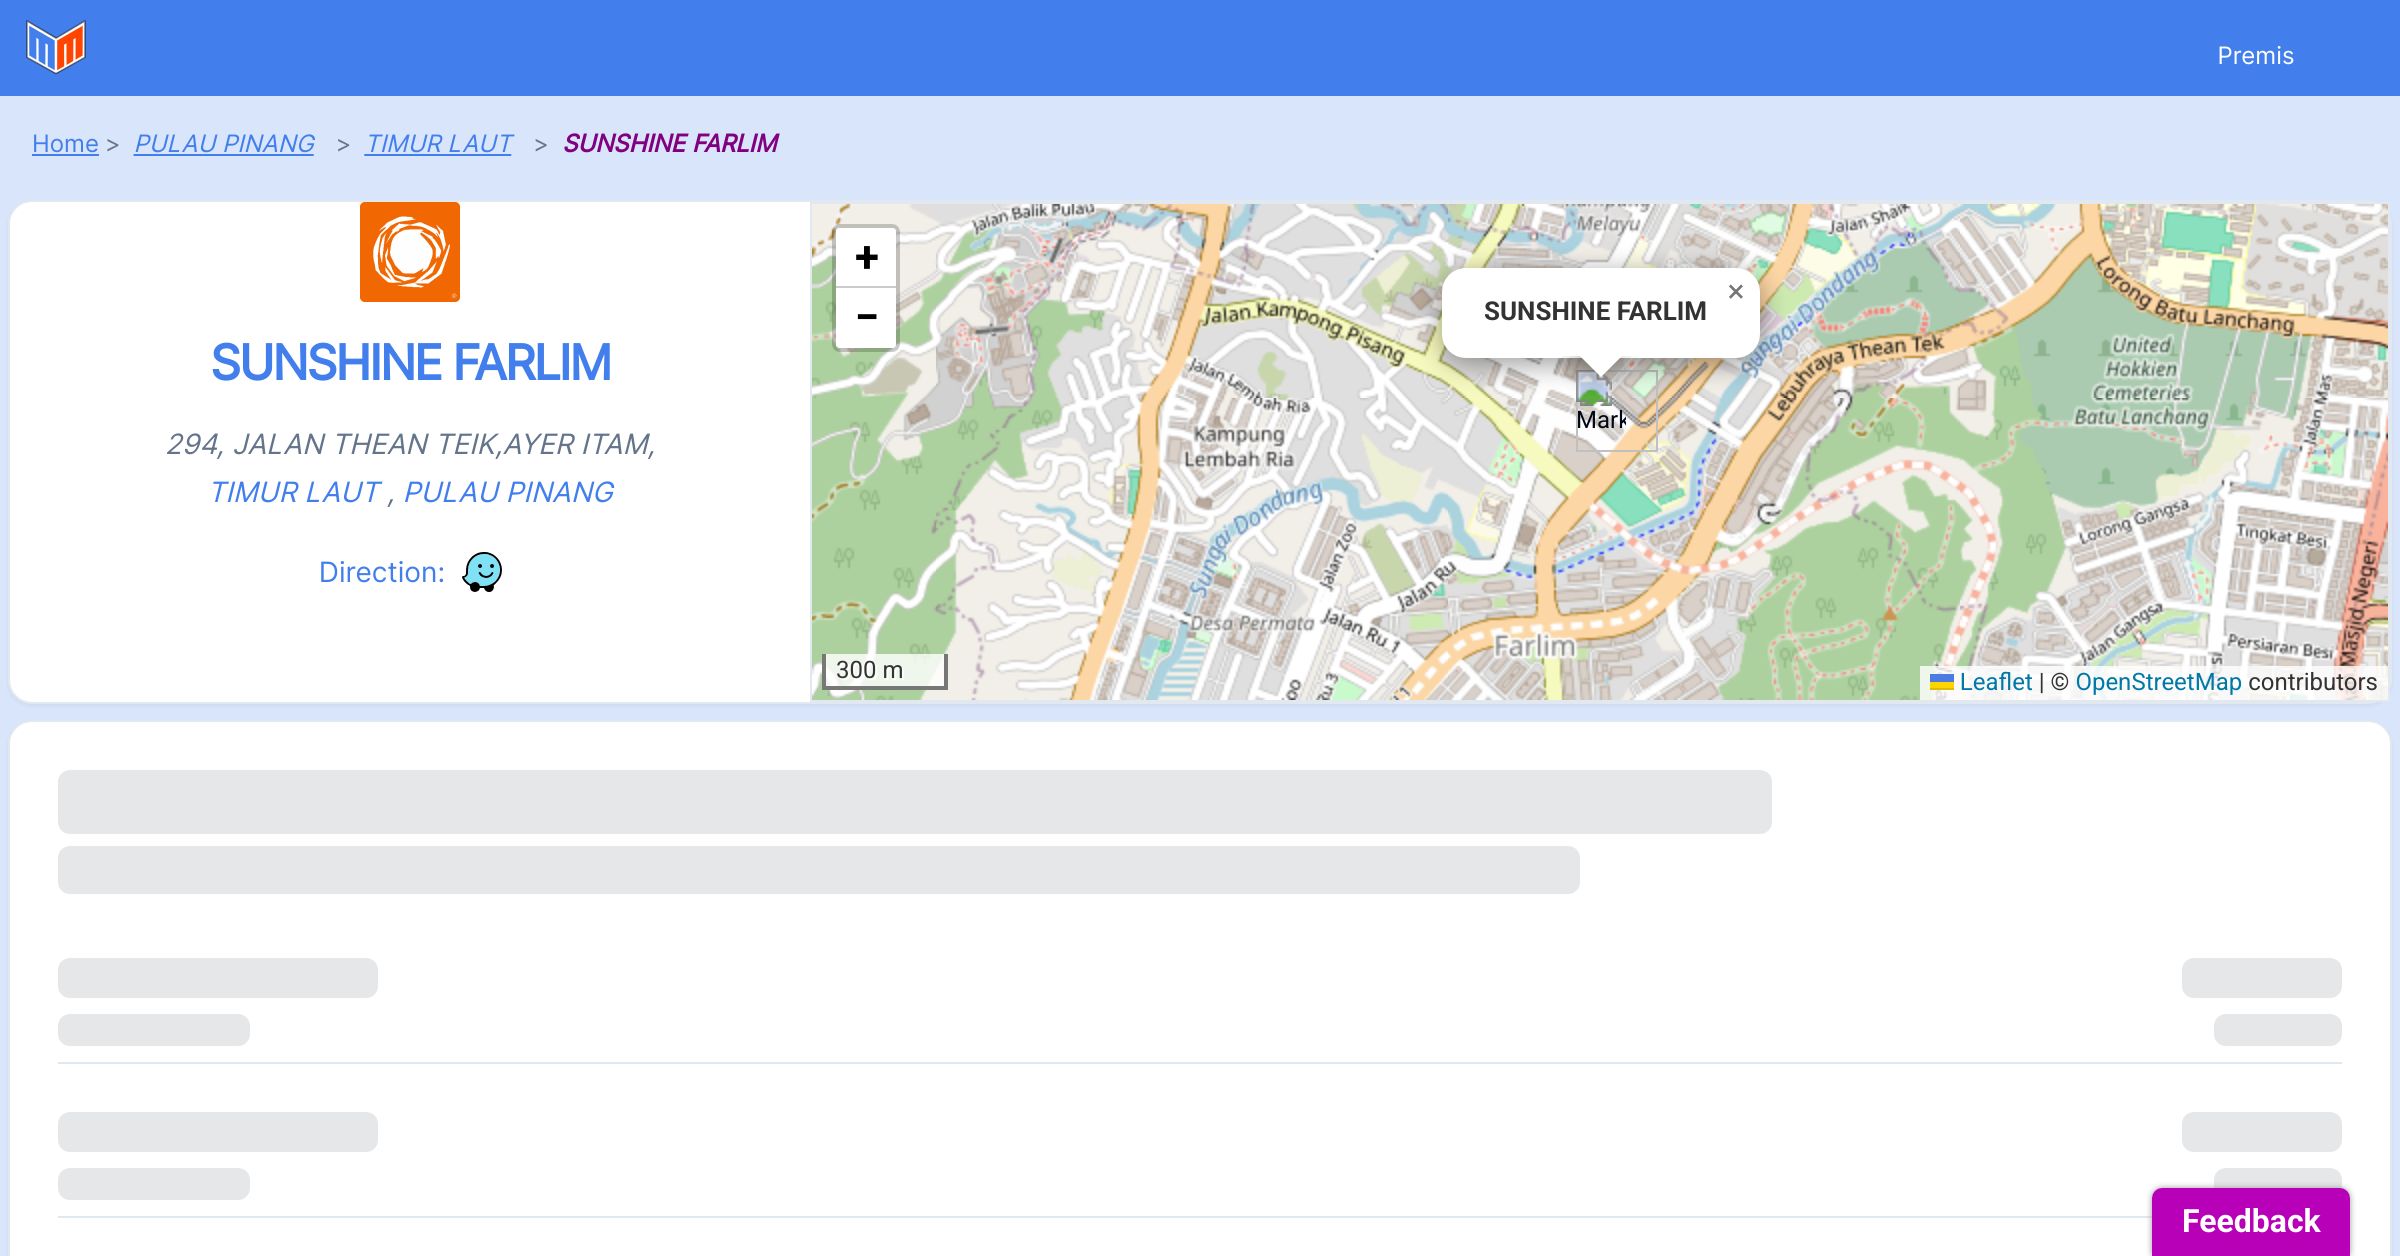Navigate to PULAU PINANG breadcrumb
Screen dimensions: 2400x1256
click(x=224, y=144)
